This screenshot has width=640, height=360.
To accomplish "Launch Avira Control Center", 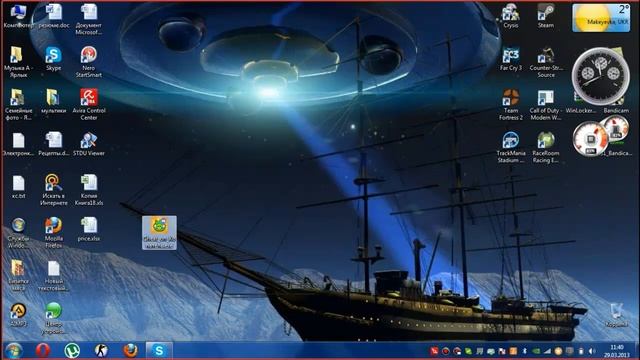I will (89, 104).
